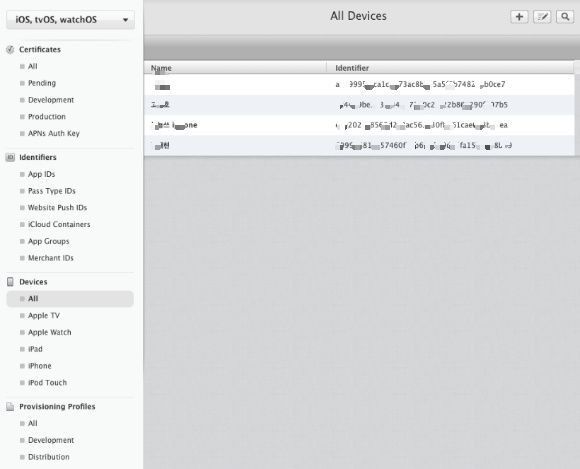Sort by Name column header
This screenshot has width=580, height=469.
point(235,68)
